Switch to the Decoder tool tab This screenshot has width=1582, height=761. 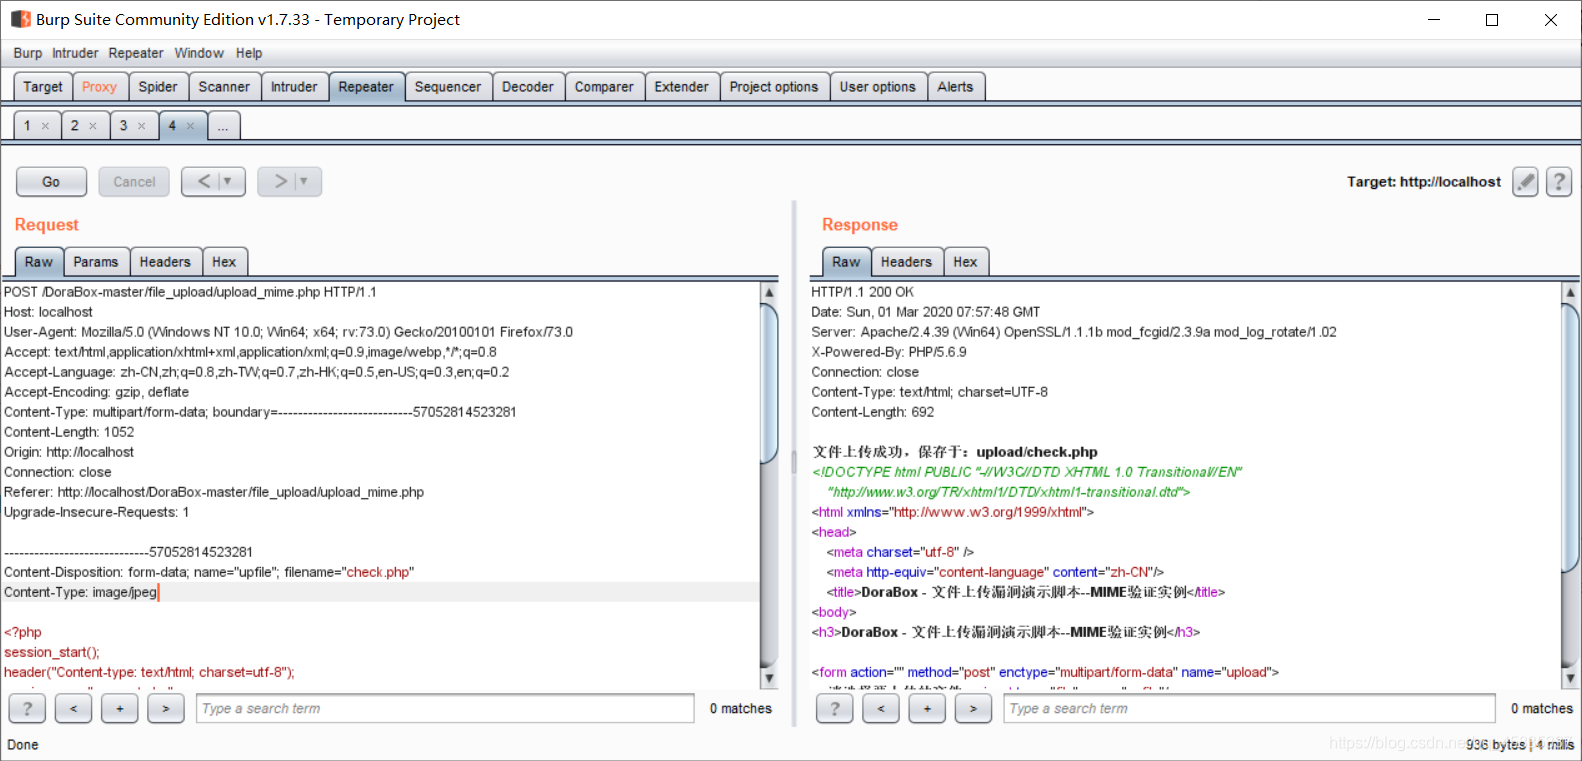[x=528, y=87]
